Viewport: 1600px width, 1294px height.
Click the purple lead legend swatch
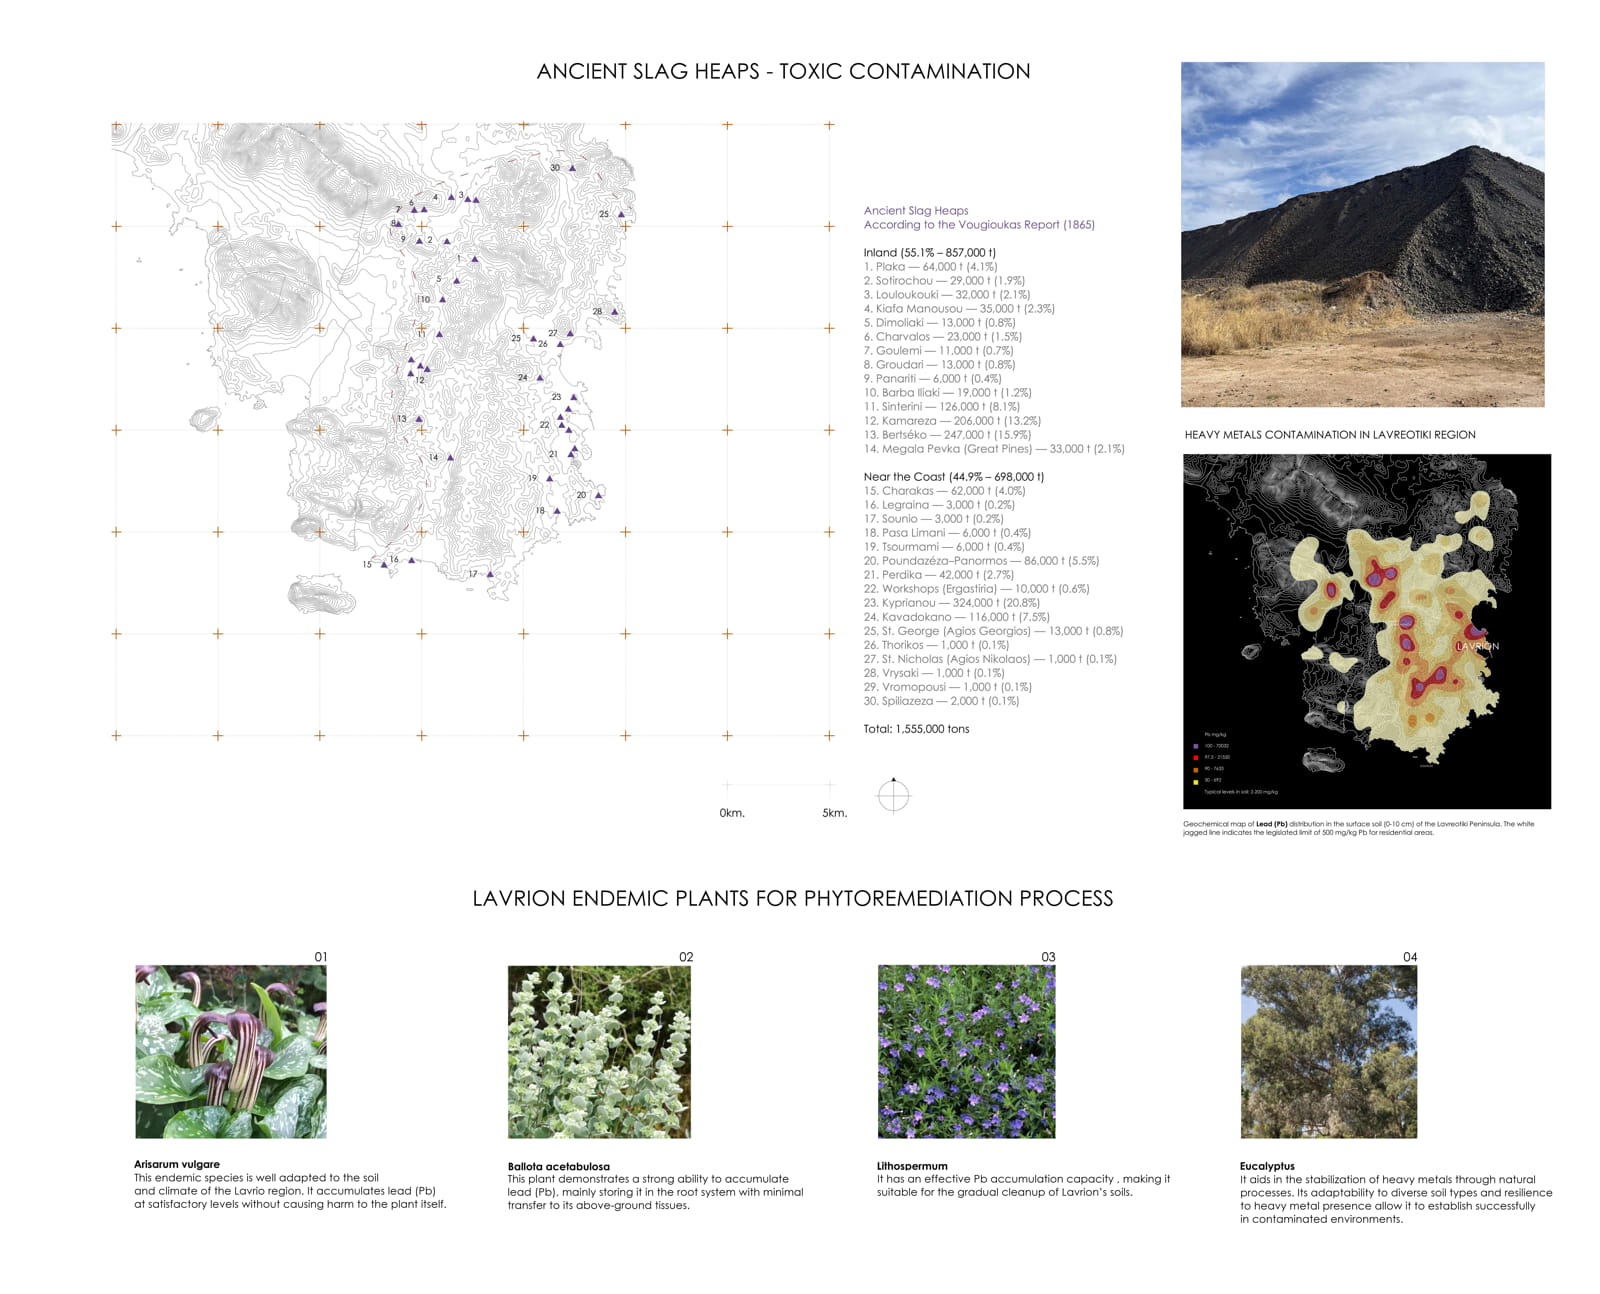point(1196,746)
